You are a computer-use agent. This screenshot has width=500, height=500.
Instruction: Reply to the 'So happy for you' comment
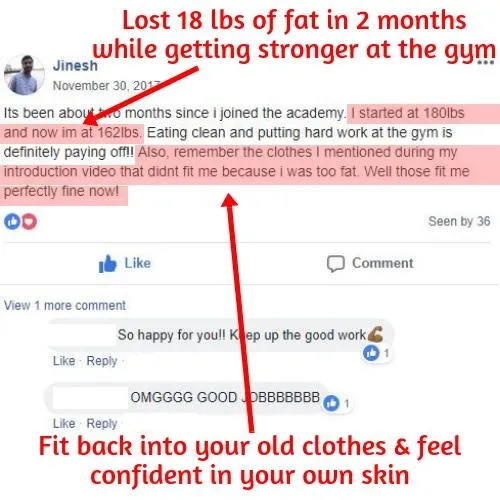(102, 361)
